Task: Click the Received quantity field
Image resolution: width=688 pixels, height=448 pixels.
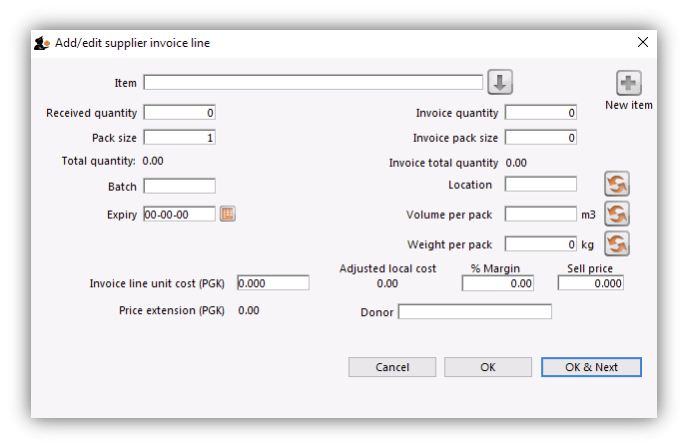Action: (179, 113)
